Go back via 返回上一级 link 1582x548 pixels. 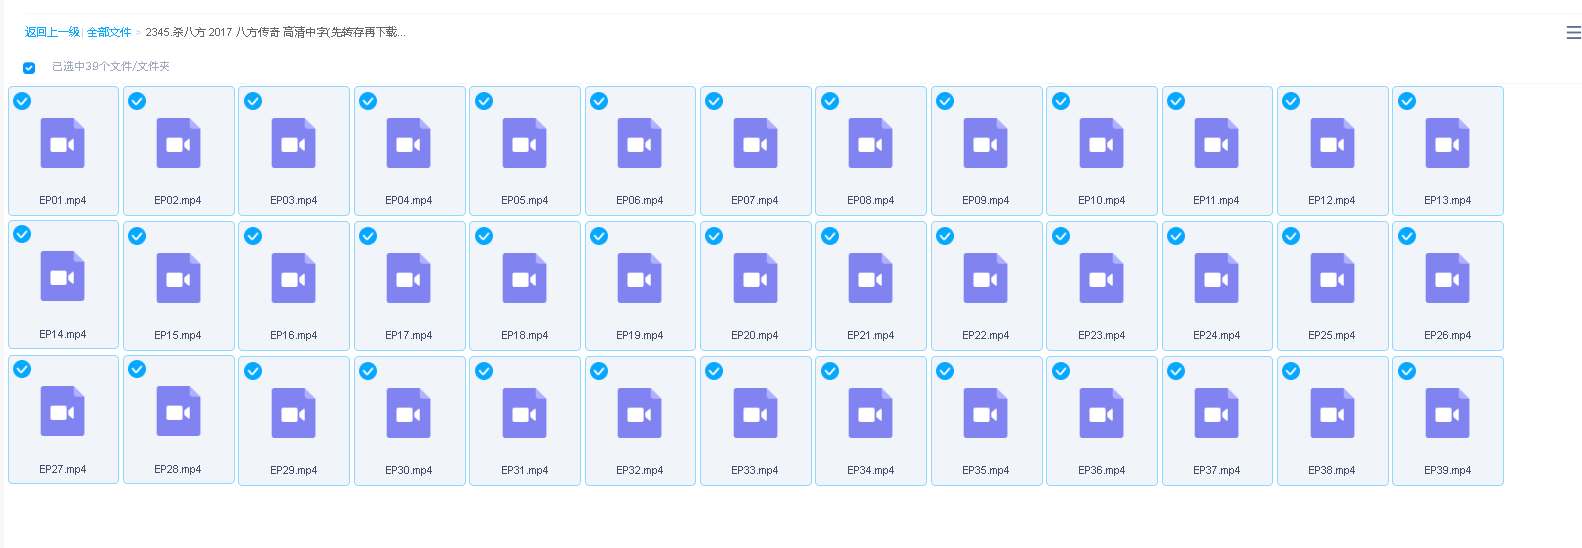click(52, 33)
